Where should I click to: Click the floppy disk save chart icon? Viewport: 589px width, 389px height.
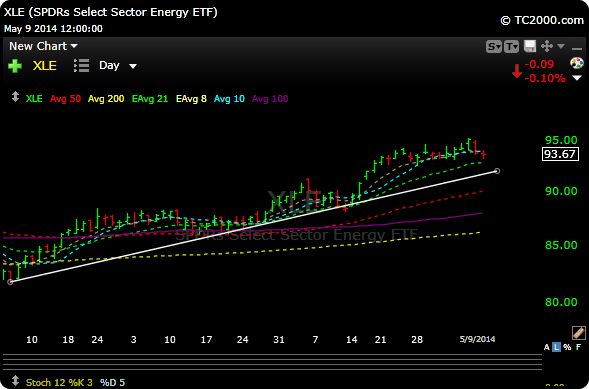(530, 47)
